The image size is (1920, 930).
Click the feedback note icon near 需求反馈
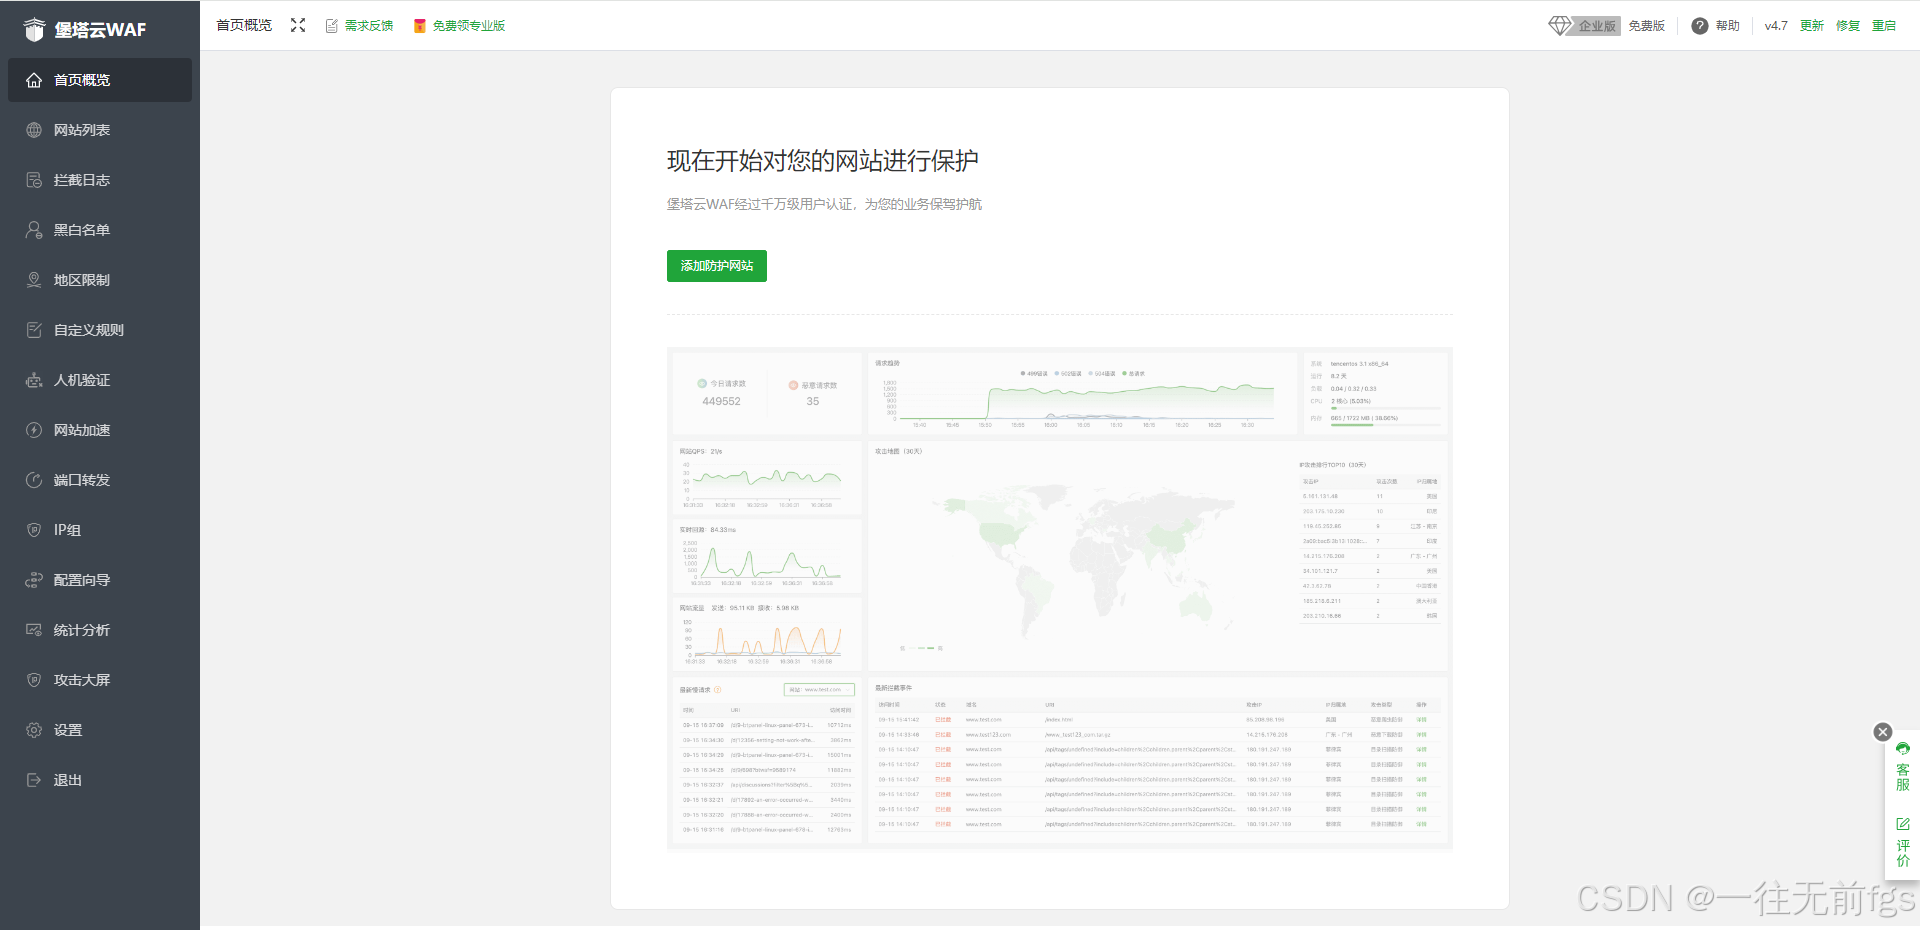(332, 26)
